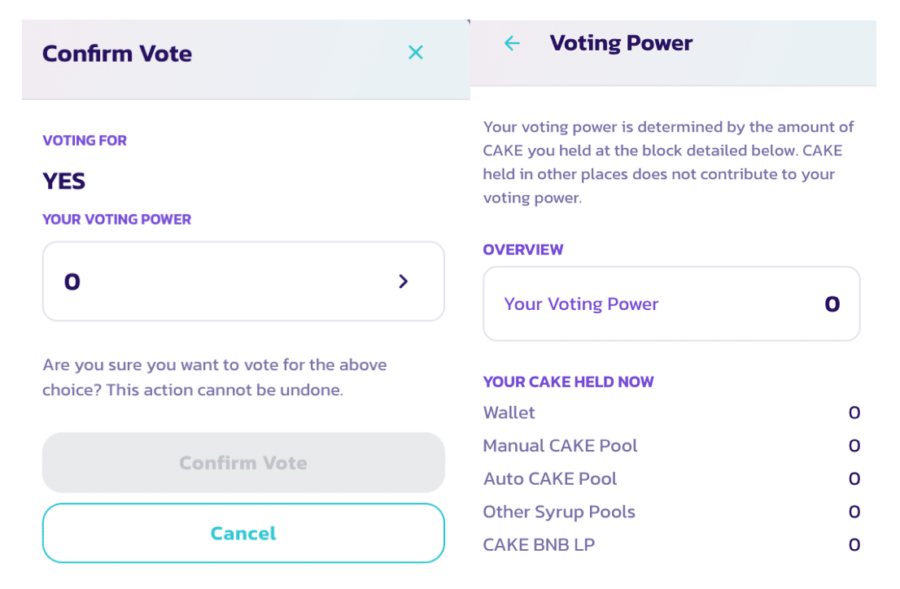Click the back arrow on Voting Power
The width and height of the screenshot is (900, 589).
(x=512, y=43)
